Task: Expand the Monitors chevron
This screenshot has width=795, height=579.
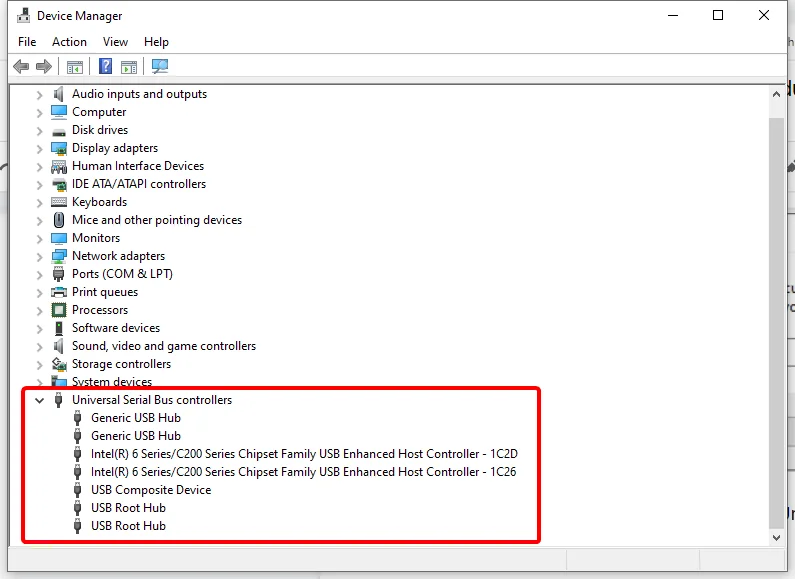Action: coord(40,239)
